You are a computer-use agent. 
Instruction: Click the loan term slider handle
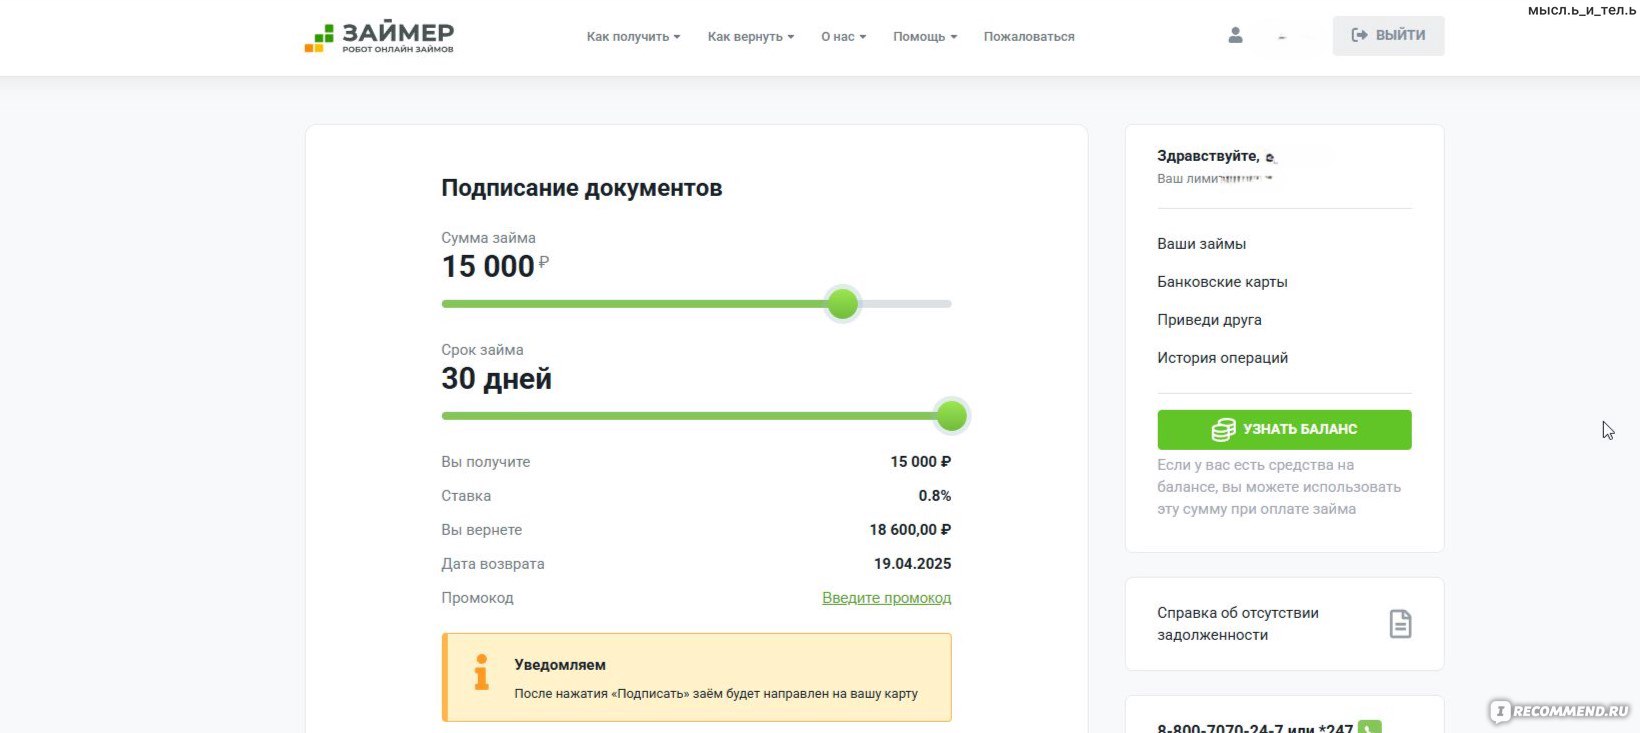[x=951, y=416]
